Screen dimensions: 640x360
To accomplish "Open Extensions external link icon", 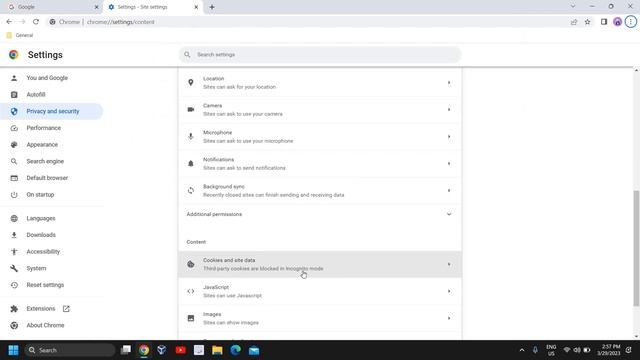I will tap(66, 309).
